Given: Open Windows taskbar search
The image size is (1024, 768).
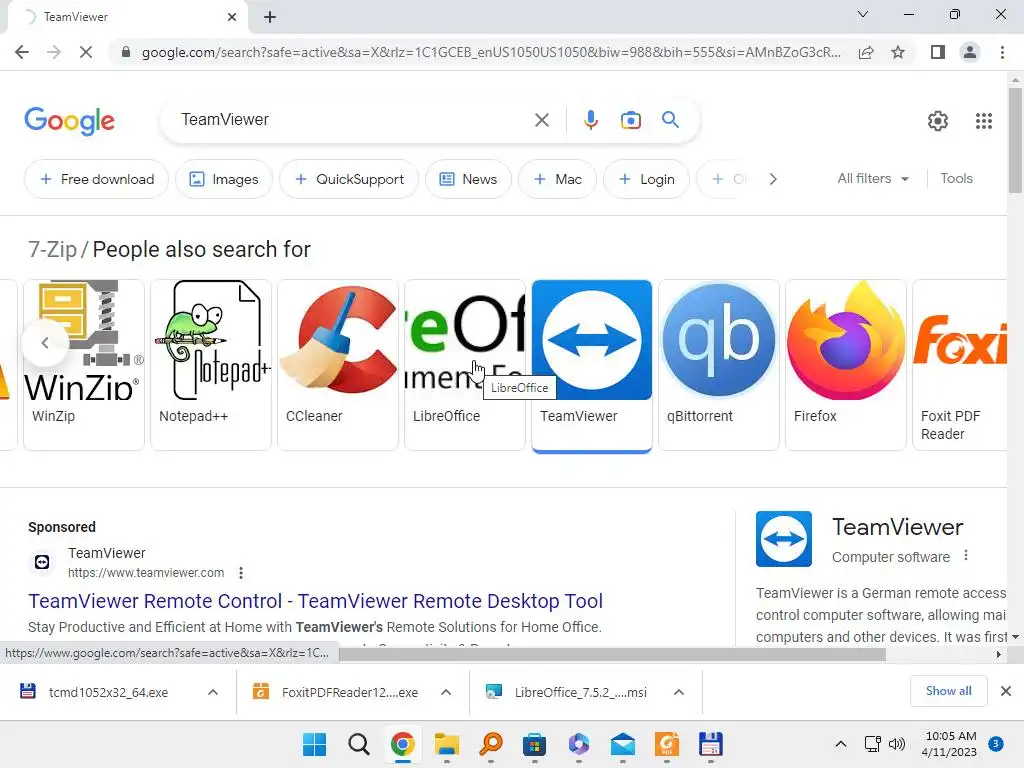Looking at the screenshot, I should click(x=359, y=744).
